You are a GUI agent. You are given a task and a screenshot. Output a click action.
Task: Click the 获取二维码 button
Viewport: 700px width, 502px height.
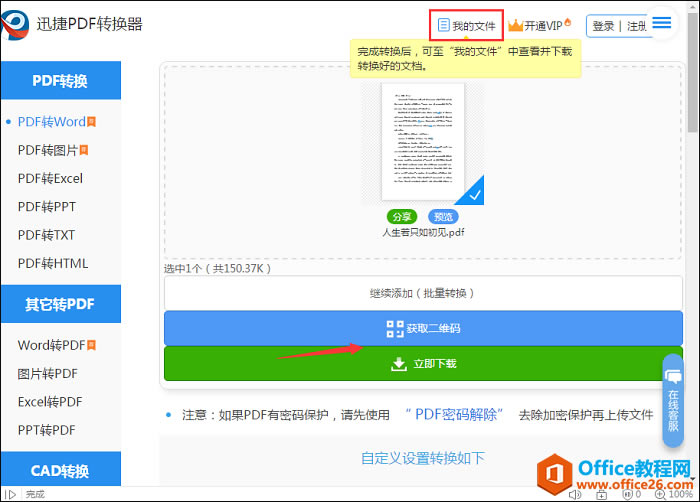(x=423, y=328)
